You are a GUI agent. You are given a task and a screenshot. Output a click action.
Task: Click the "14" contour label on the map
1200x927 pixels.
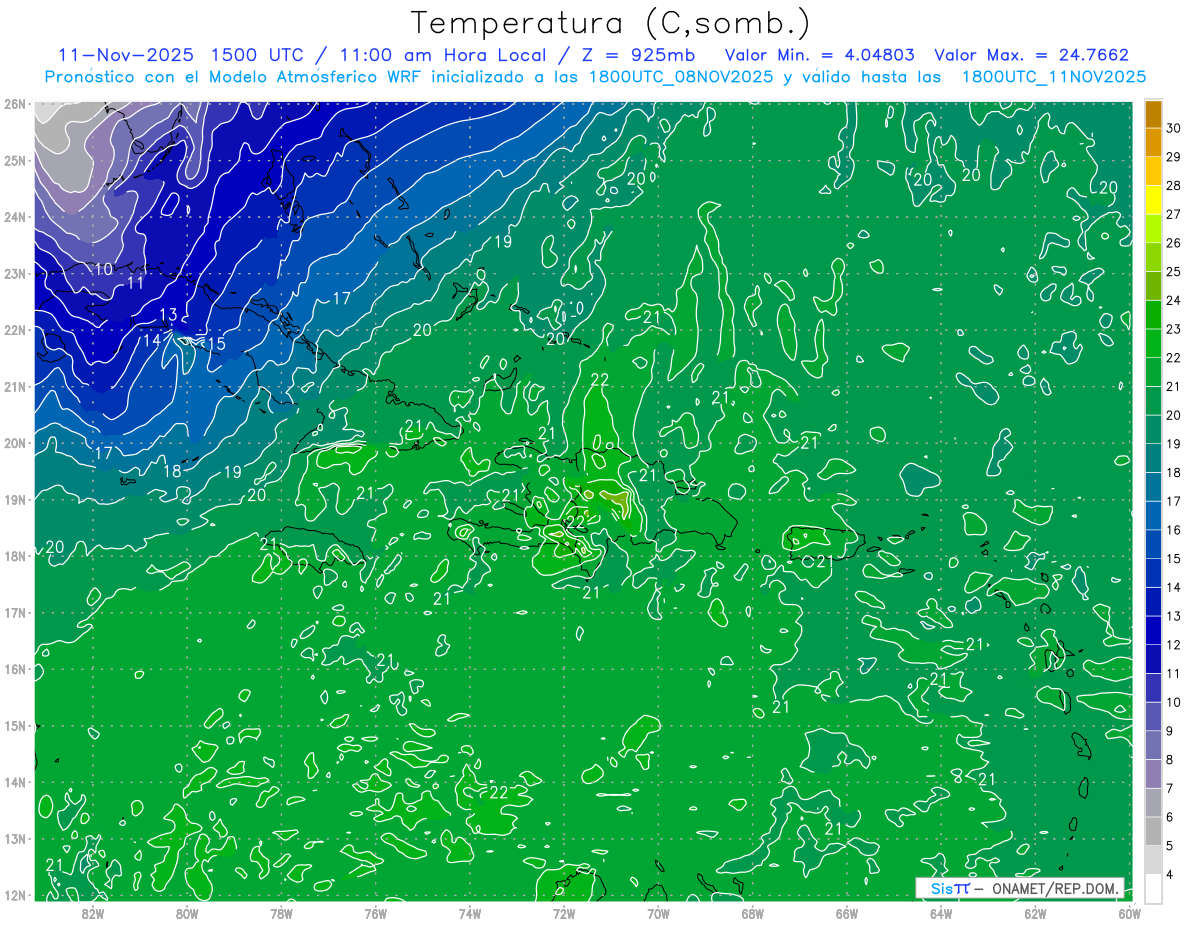152,340
